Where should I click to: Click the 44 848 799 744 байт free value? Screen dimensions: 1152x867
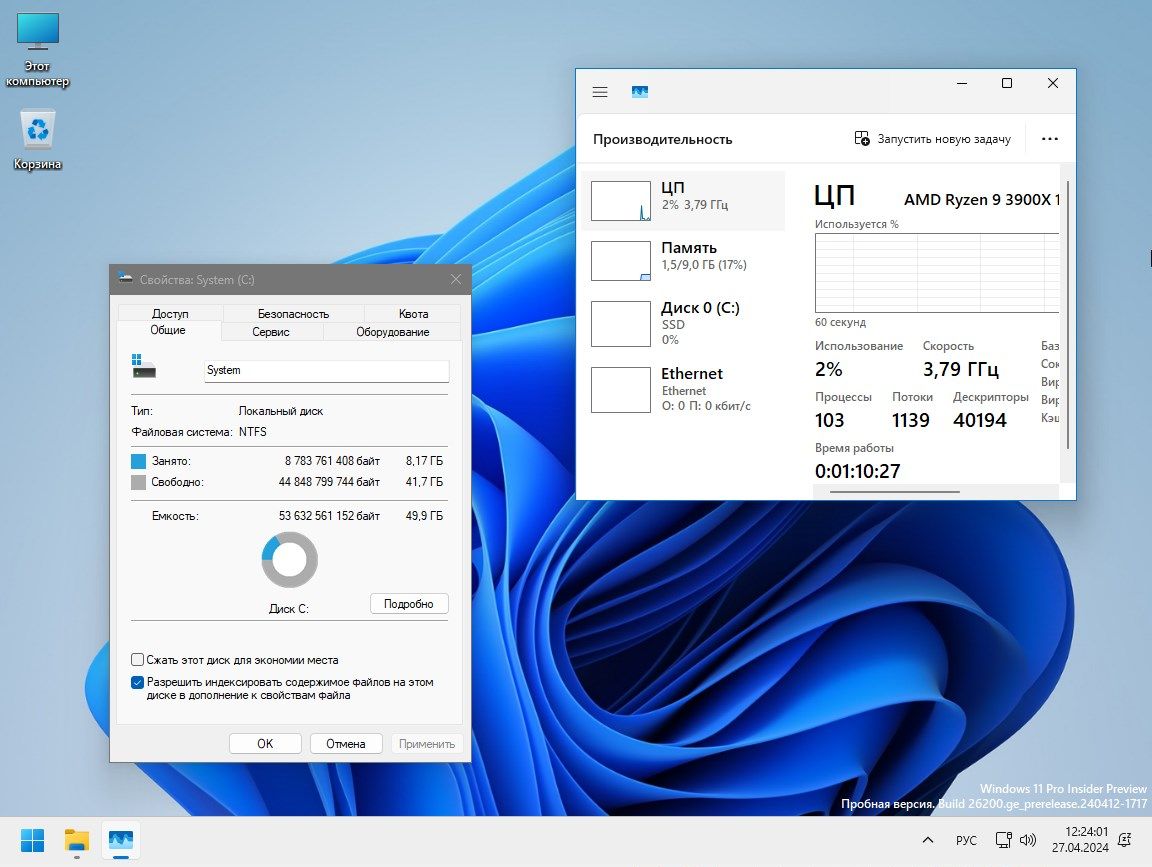(x=329, y=482)
